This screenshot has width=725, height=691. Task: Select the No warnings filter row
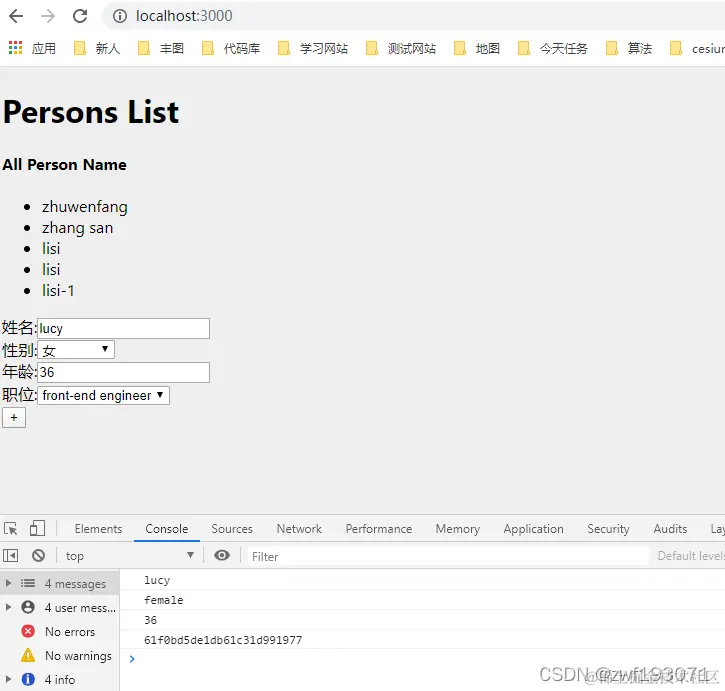60,655
